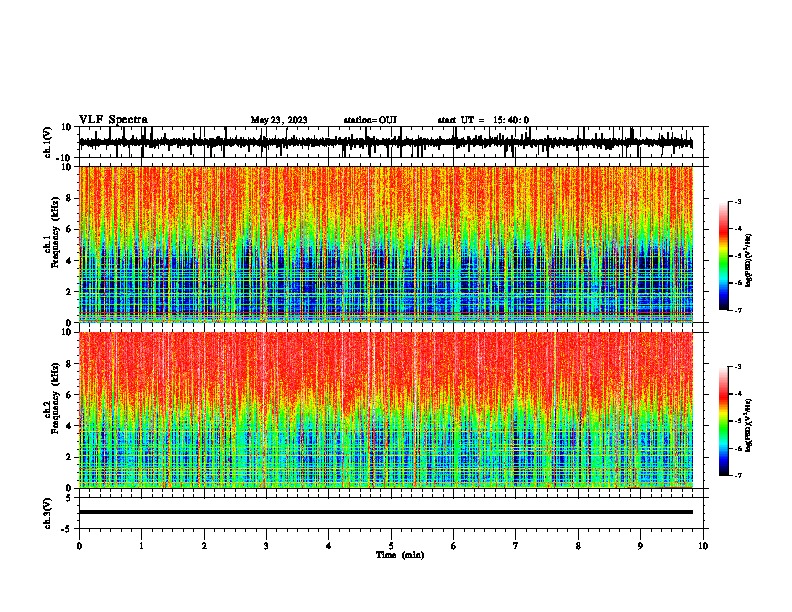Viewport: 792px width, 612px height.
Task: Click the time axis tick label '1'
Action: coord(141,546)
